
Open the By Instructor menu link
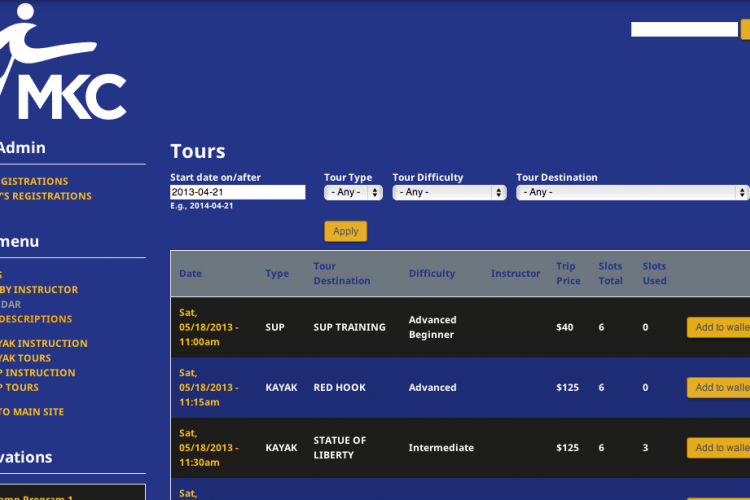[39, 290]
